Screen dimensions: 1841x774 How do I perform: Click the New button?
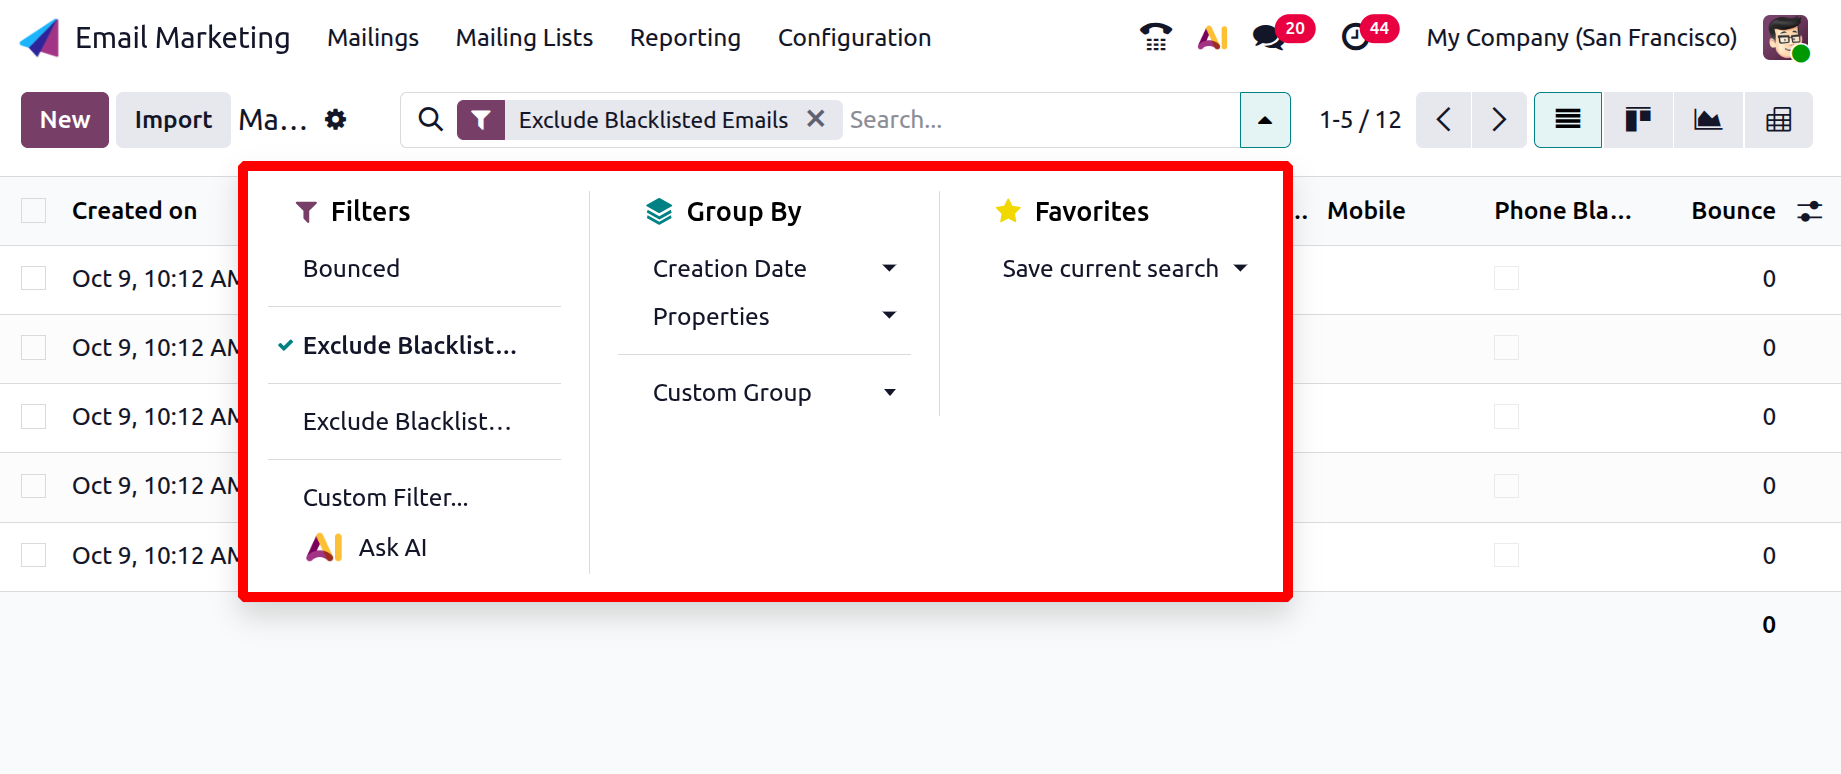pos(65,120)
